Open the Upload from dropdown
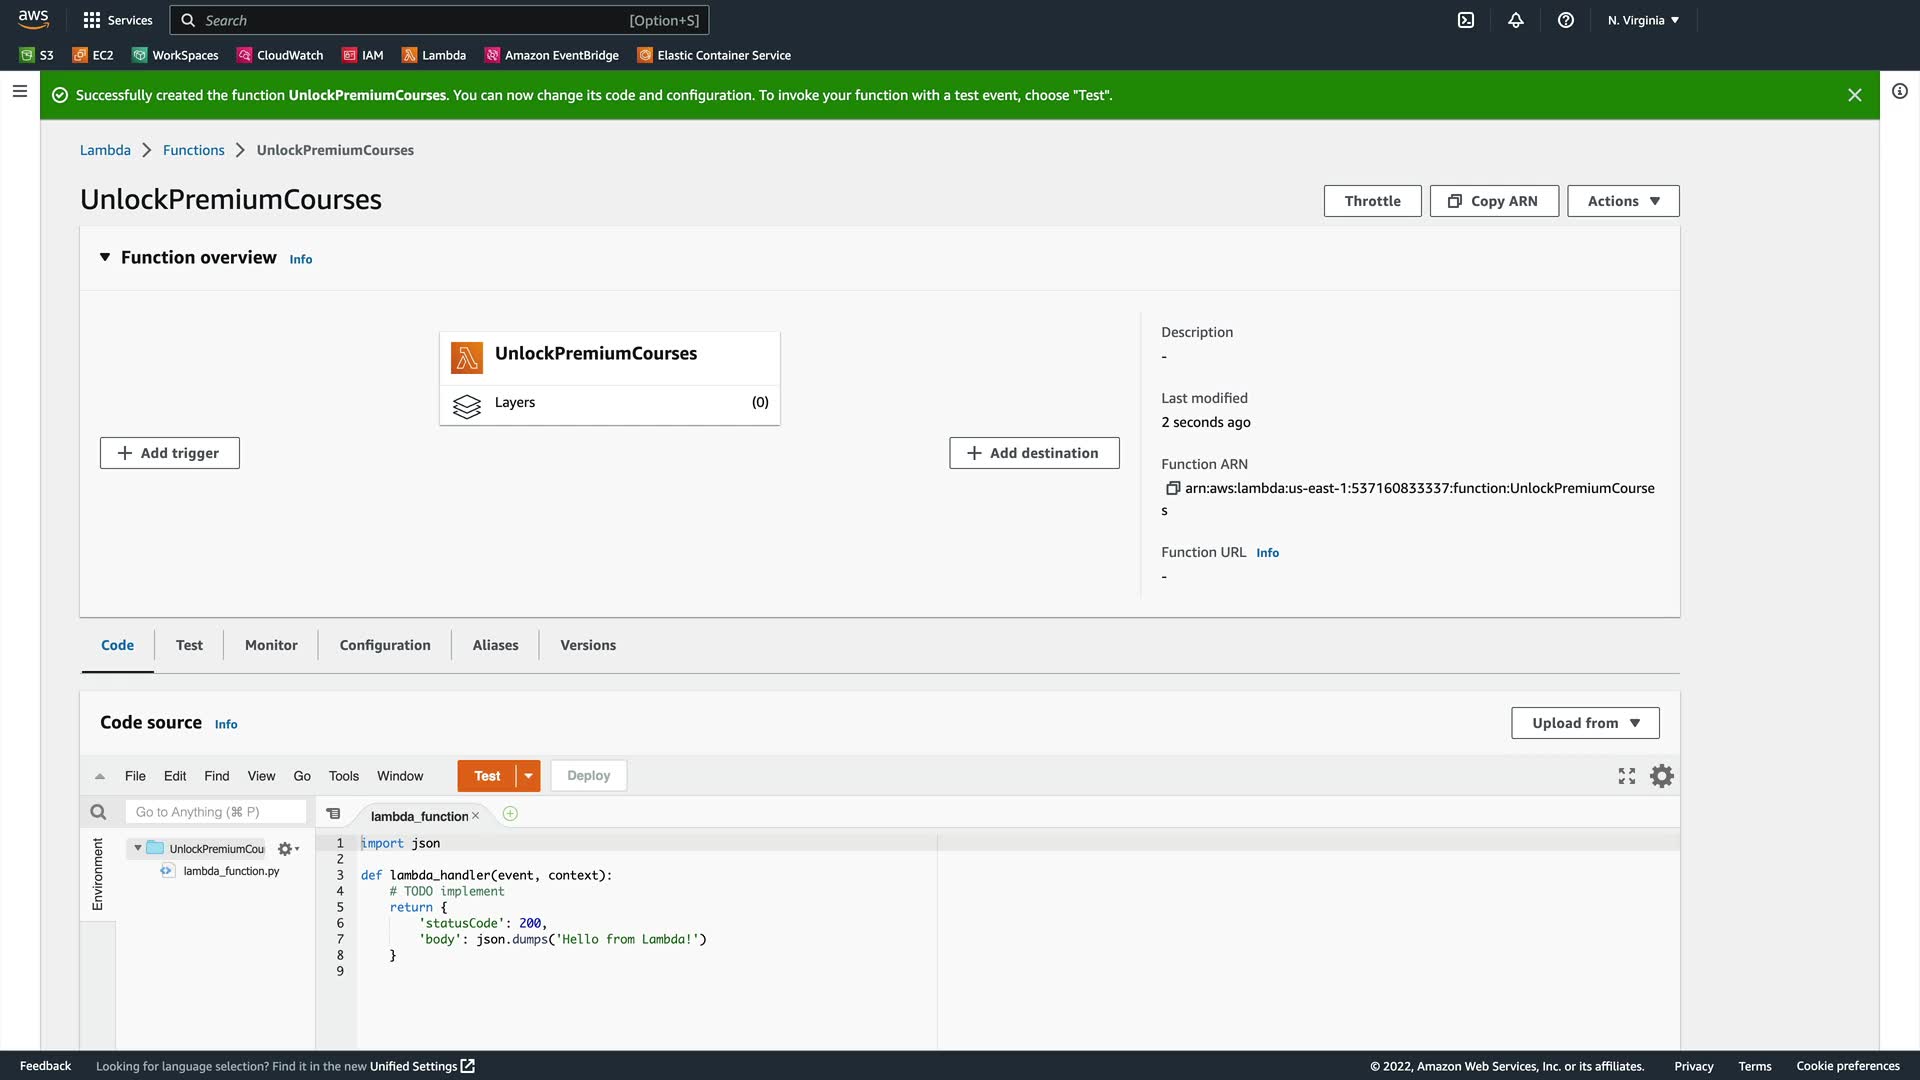The image size is (1920, 1080). (x=1585, y=723)
